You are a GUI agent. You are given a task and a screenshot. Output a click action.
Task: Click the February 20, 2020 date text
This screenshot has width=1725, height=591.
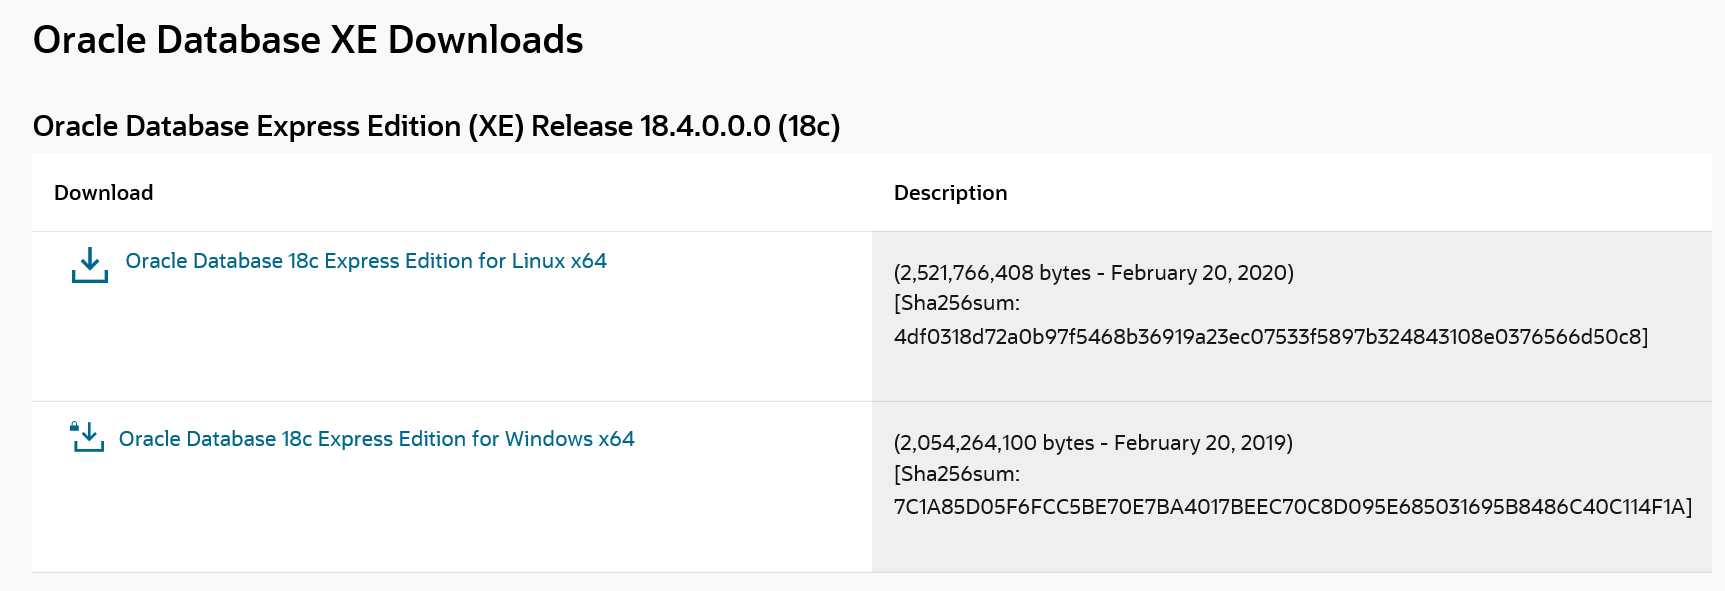[x=1199, y=273]
